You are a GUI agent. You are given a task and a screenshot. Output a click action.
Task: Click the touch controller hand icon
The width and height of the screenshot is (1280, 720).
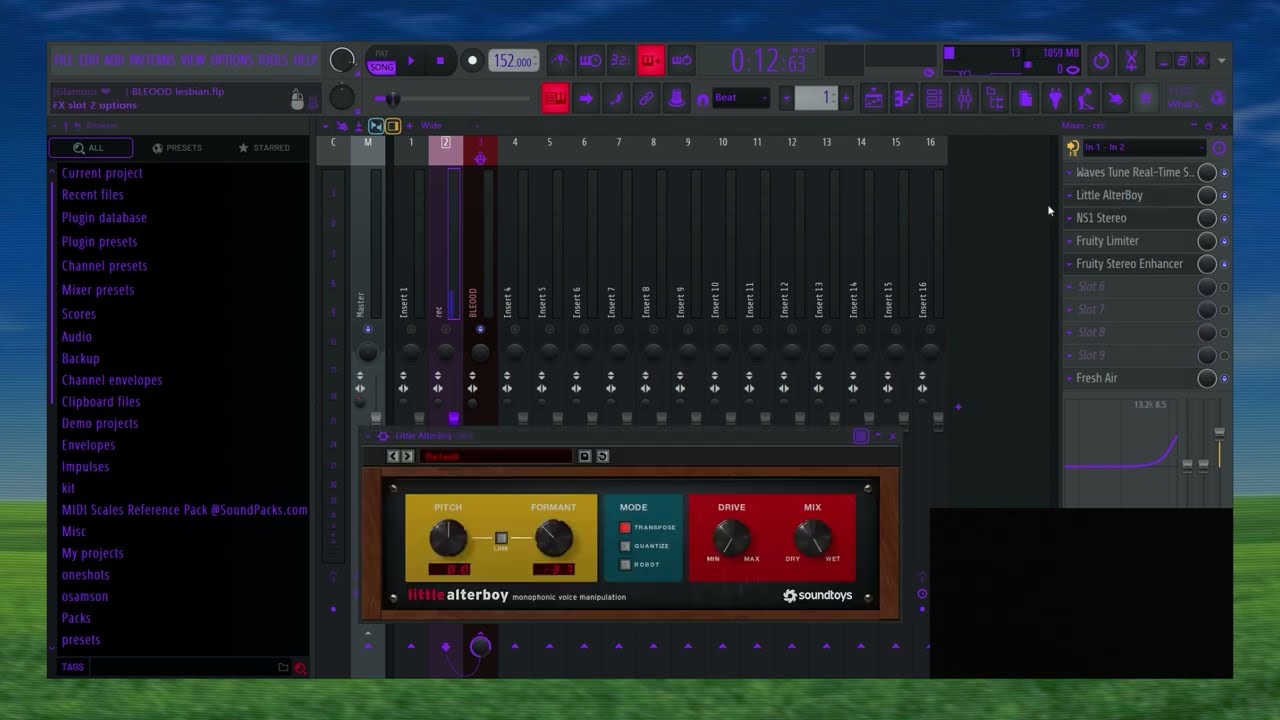1115,98
